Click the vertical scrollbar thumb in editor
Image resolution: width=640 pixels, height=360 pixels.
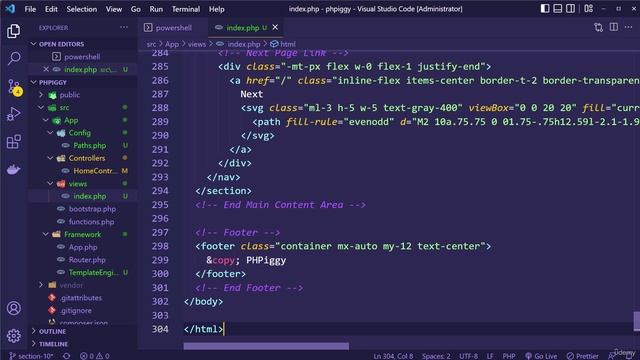point(636,321)
